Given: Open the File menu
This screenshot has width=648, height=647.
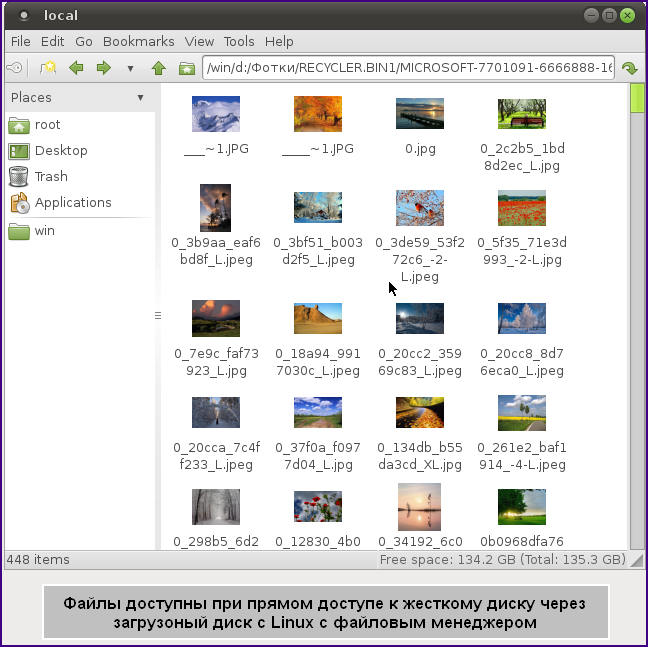Looking at the screenshot, I should [x=20, y=41].
